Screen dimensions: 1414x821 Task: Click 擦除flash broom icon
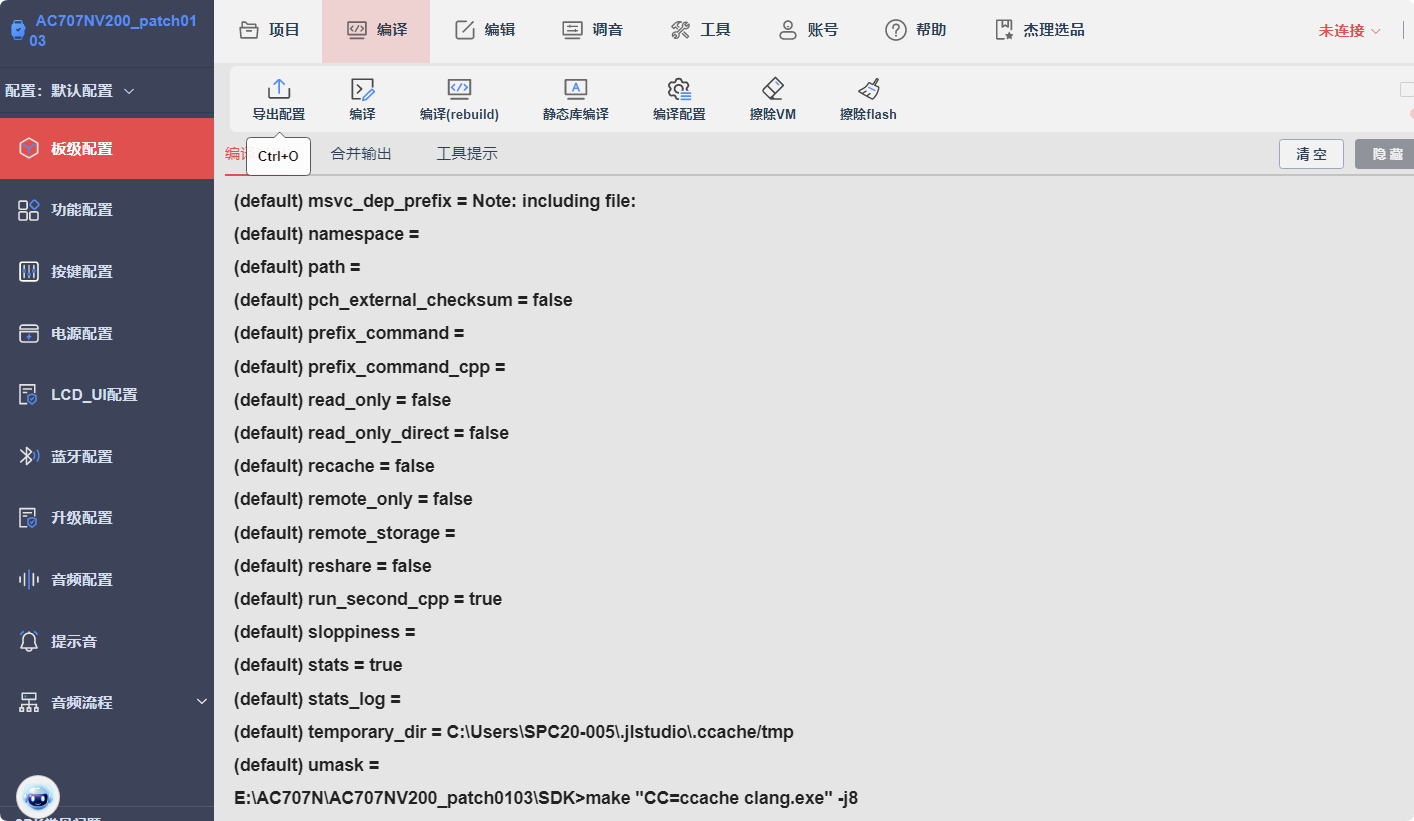[x=869, y=88]
